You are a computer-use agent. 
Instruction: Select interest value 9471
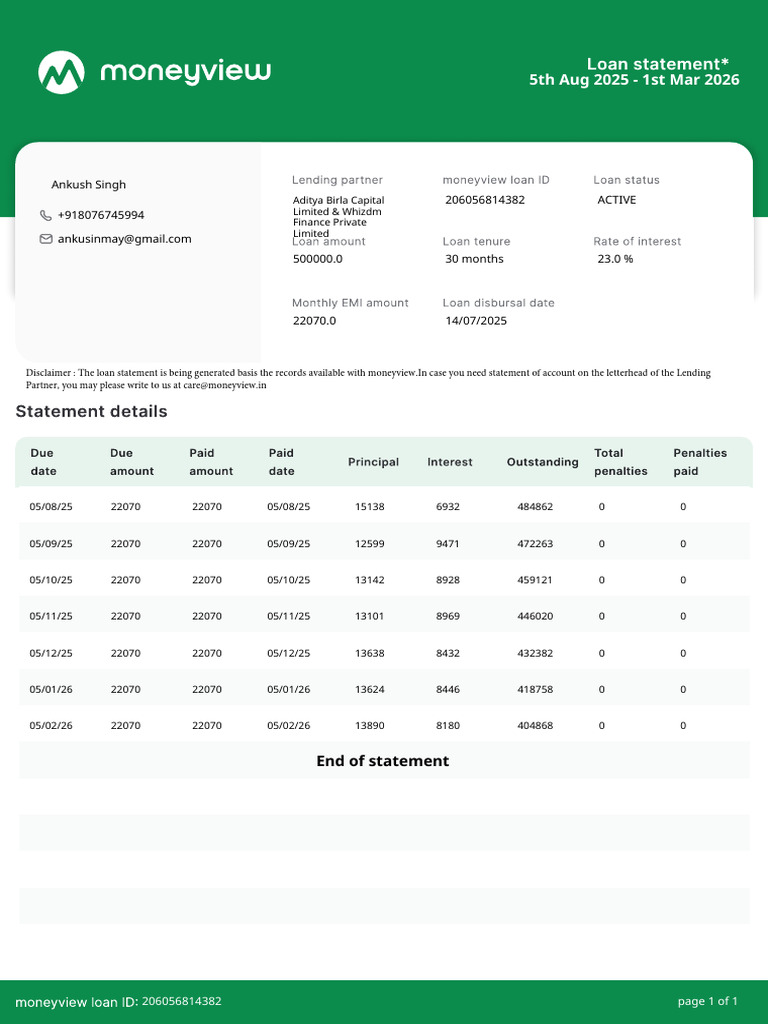click(448, 543)
